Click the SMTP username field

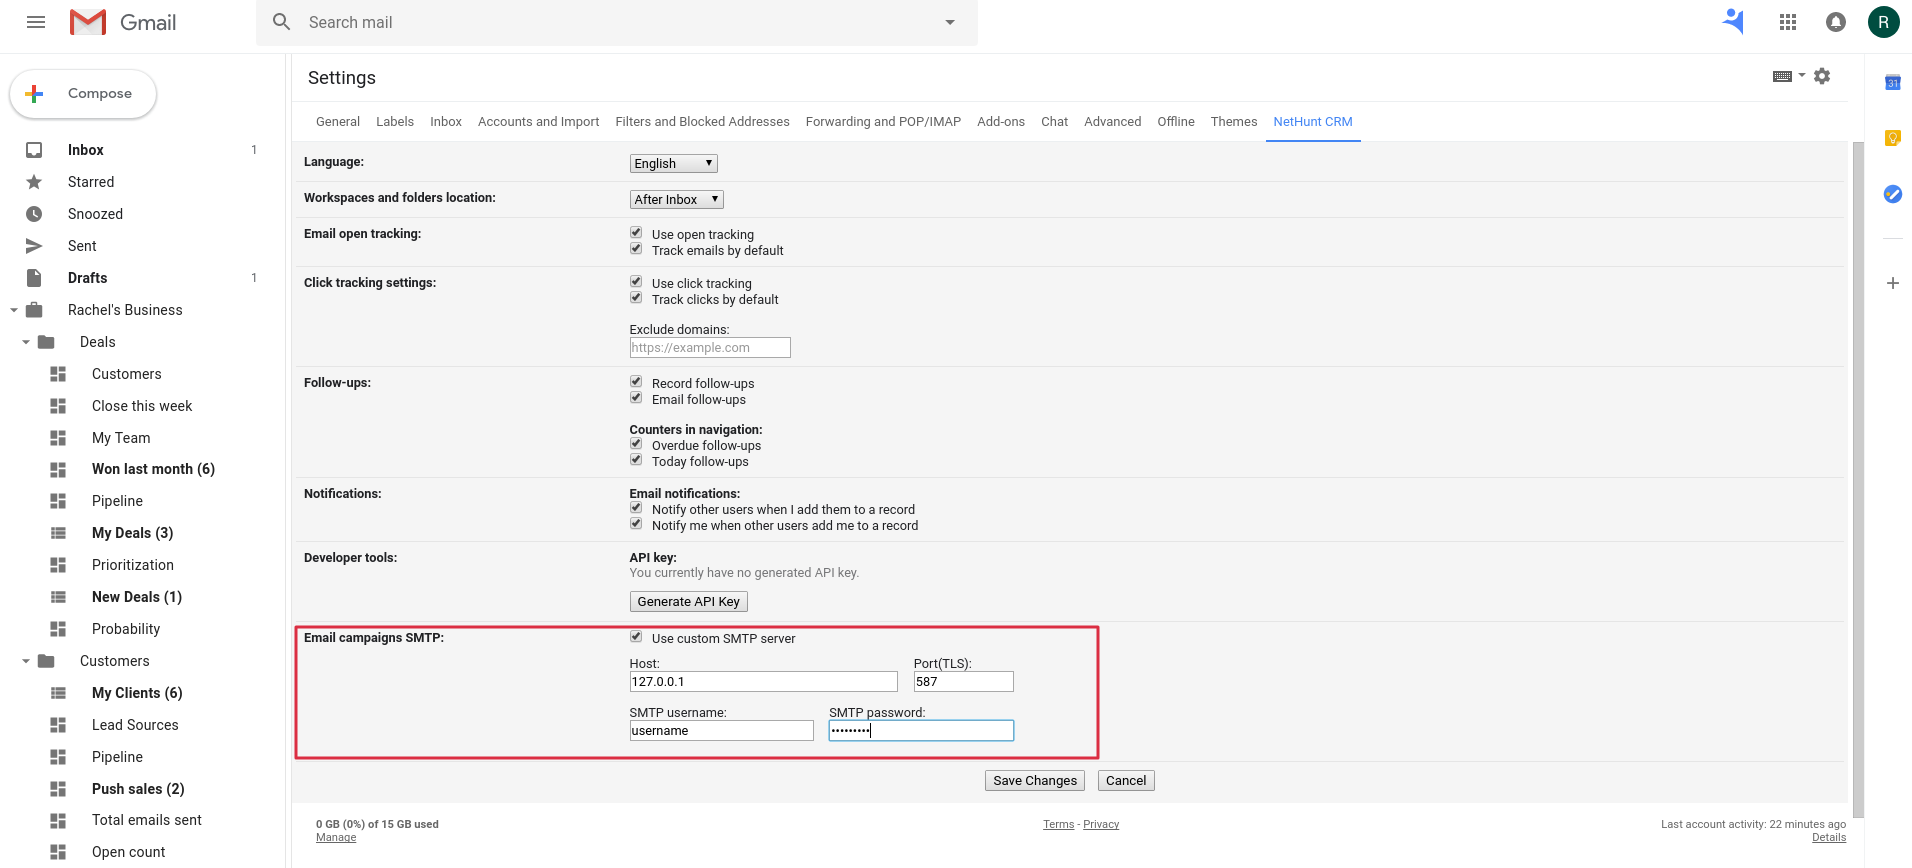[x=722, y=731]
